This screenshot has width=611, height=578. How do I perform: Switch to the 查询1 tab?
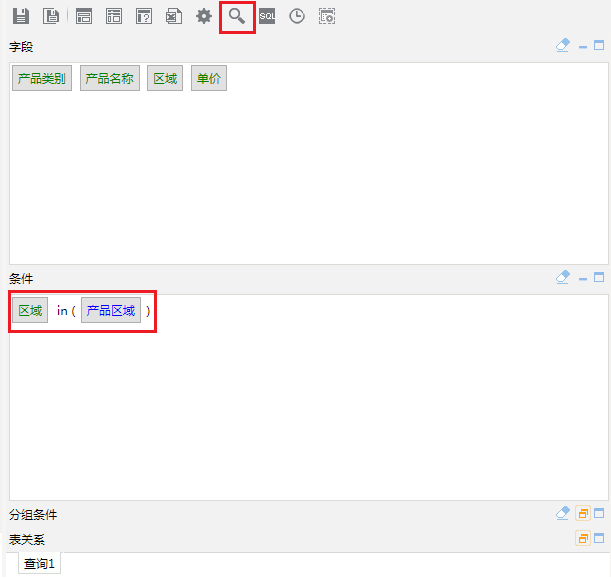coord(39,563)
